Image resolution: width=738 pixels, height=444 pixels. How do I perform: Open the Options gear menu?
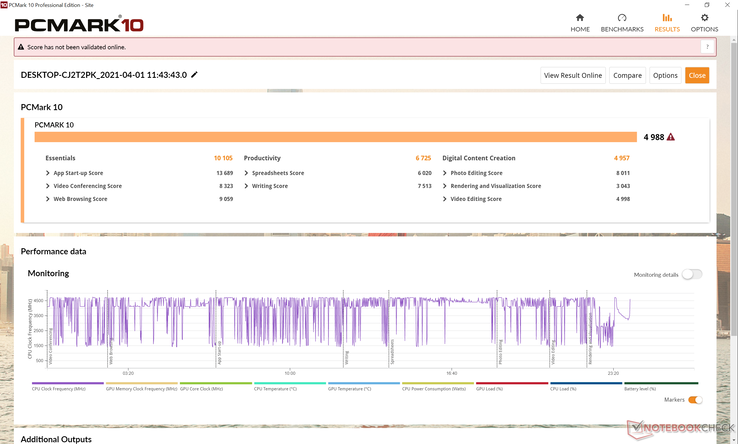[x=705, y=21]
